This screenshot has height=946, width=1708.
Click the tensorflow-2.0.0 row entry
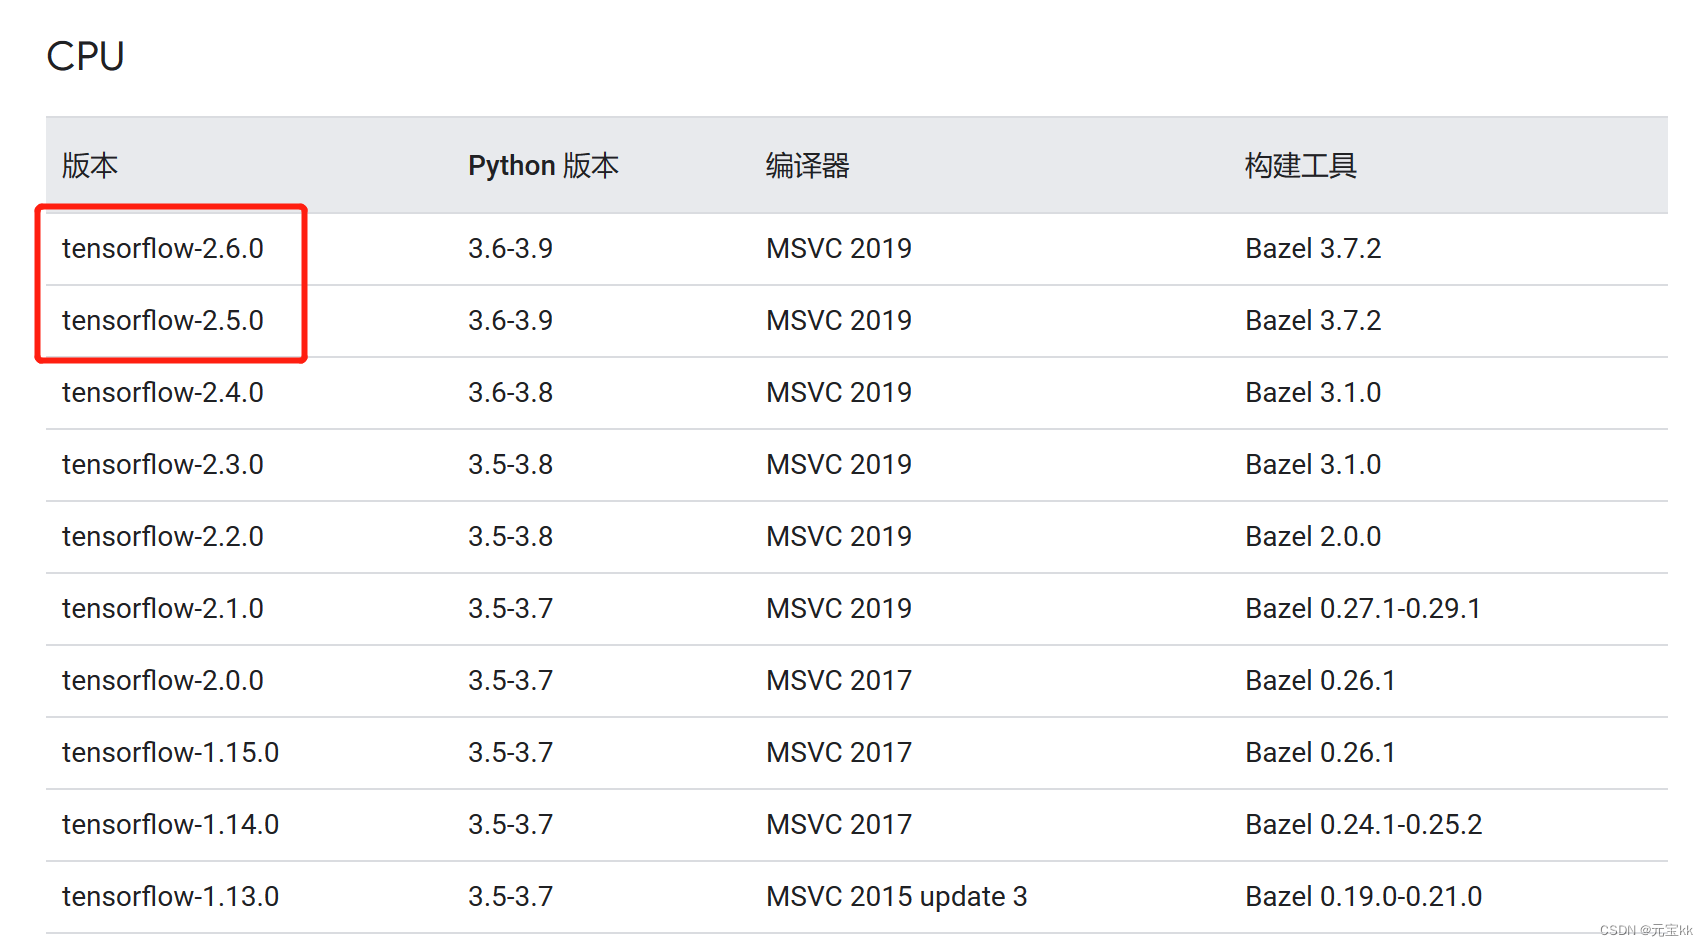[x=163, y=680]
